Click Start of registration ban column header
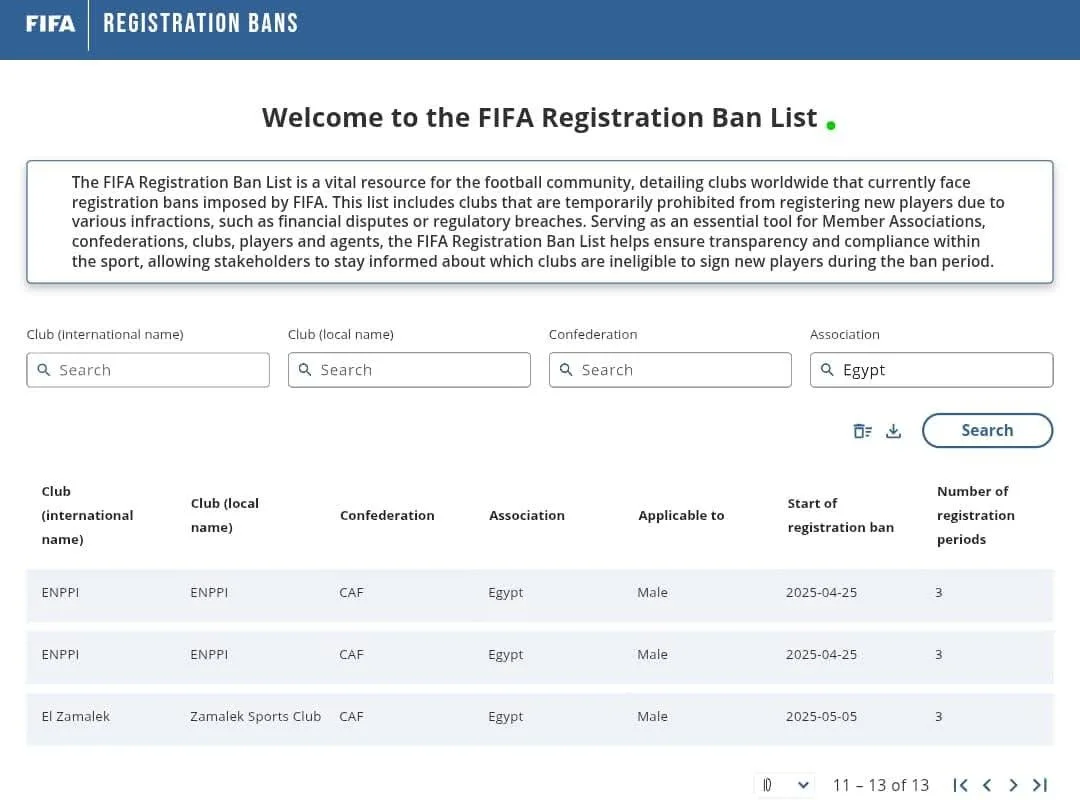 point(840,515)
